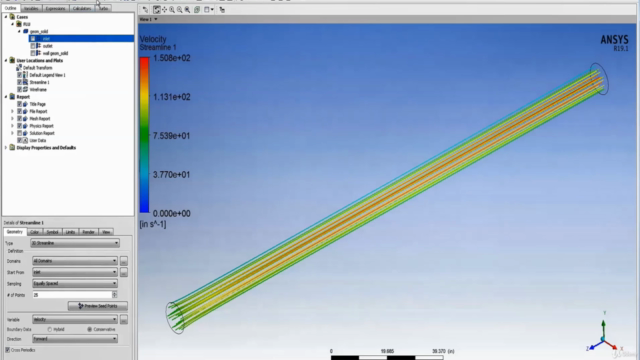This screenshot has width=640, height=360.
Task: Toggle the Solution Report checkbox
Action: point(19,133)
